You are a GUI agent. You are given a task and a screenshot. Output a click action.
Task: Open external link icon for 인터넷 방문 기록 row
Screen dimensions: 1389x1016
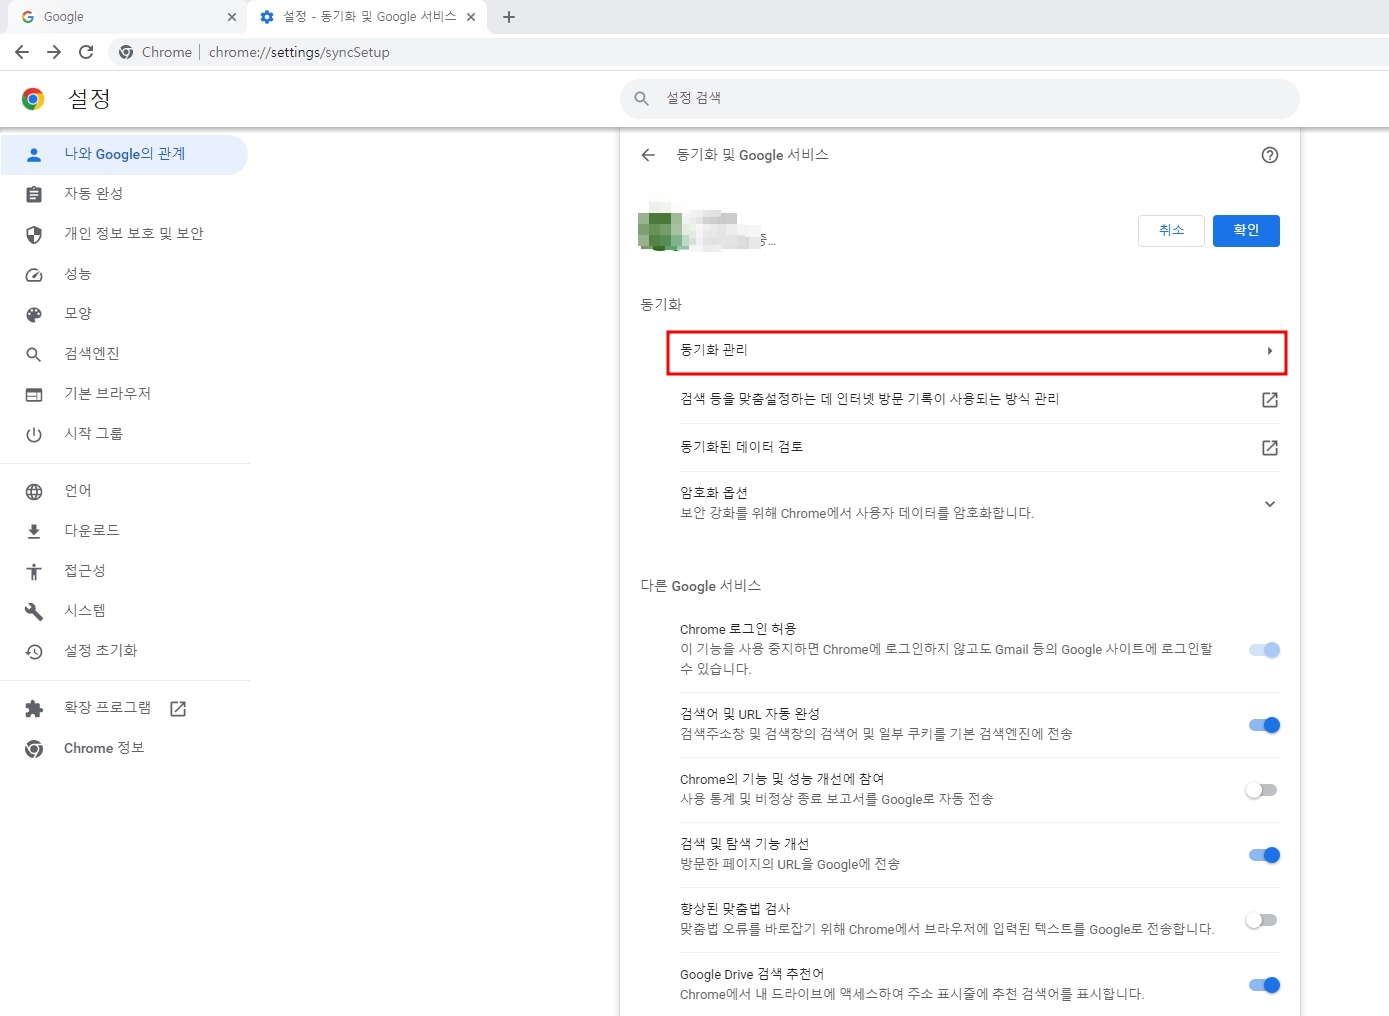[x=1270, y=399]
